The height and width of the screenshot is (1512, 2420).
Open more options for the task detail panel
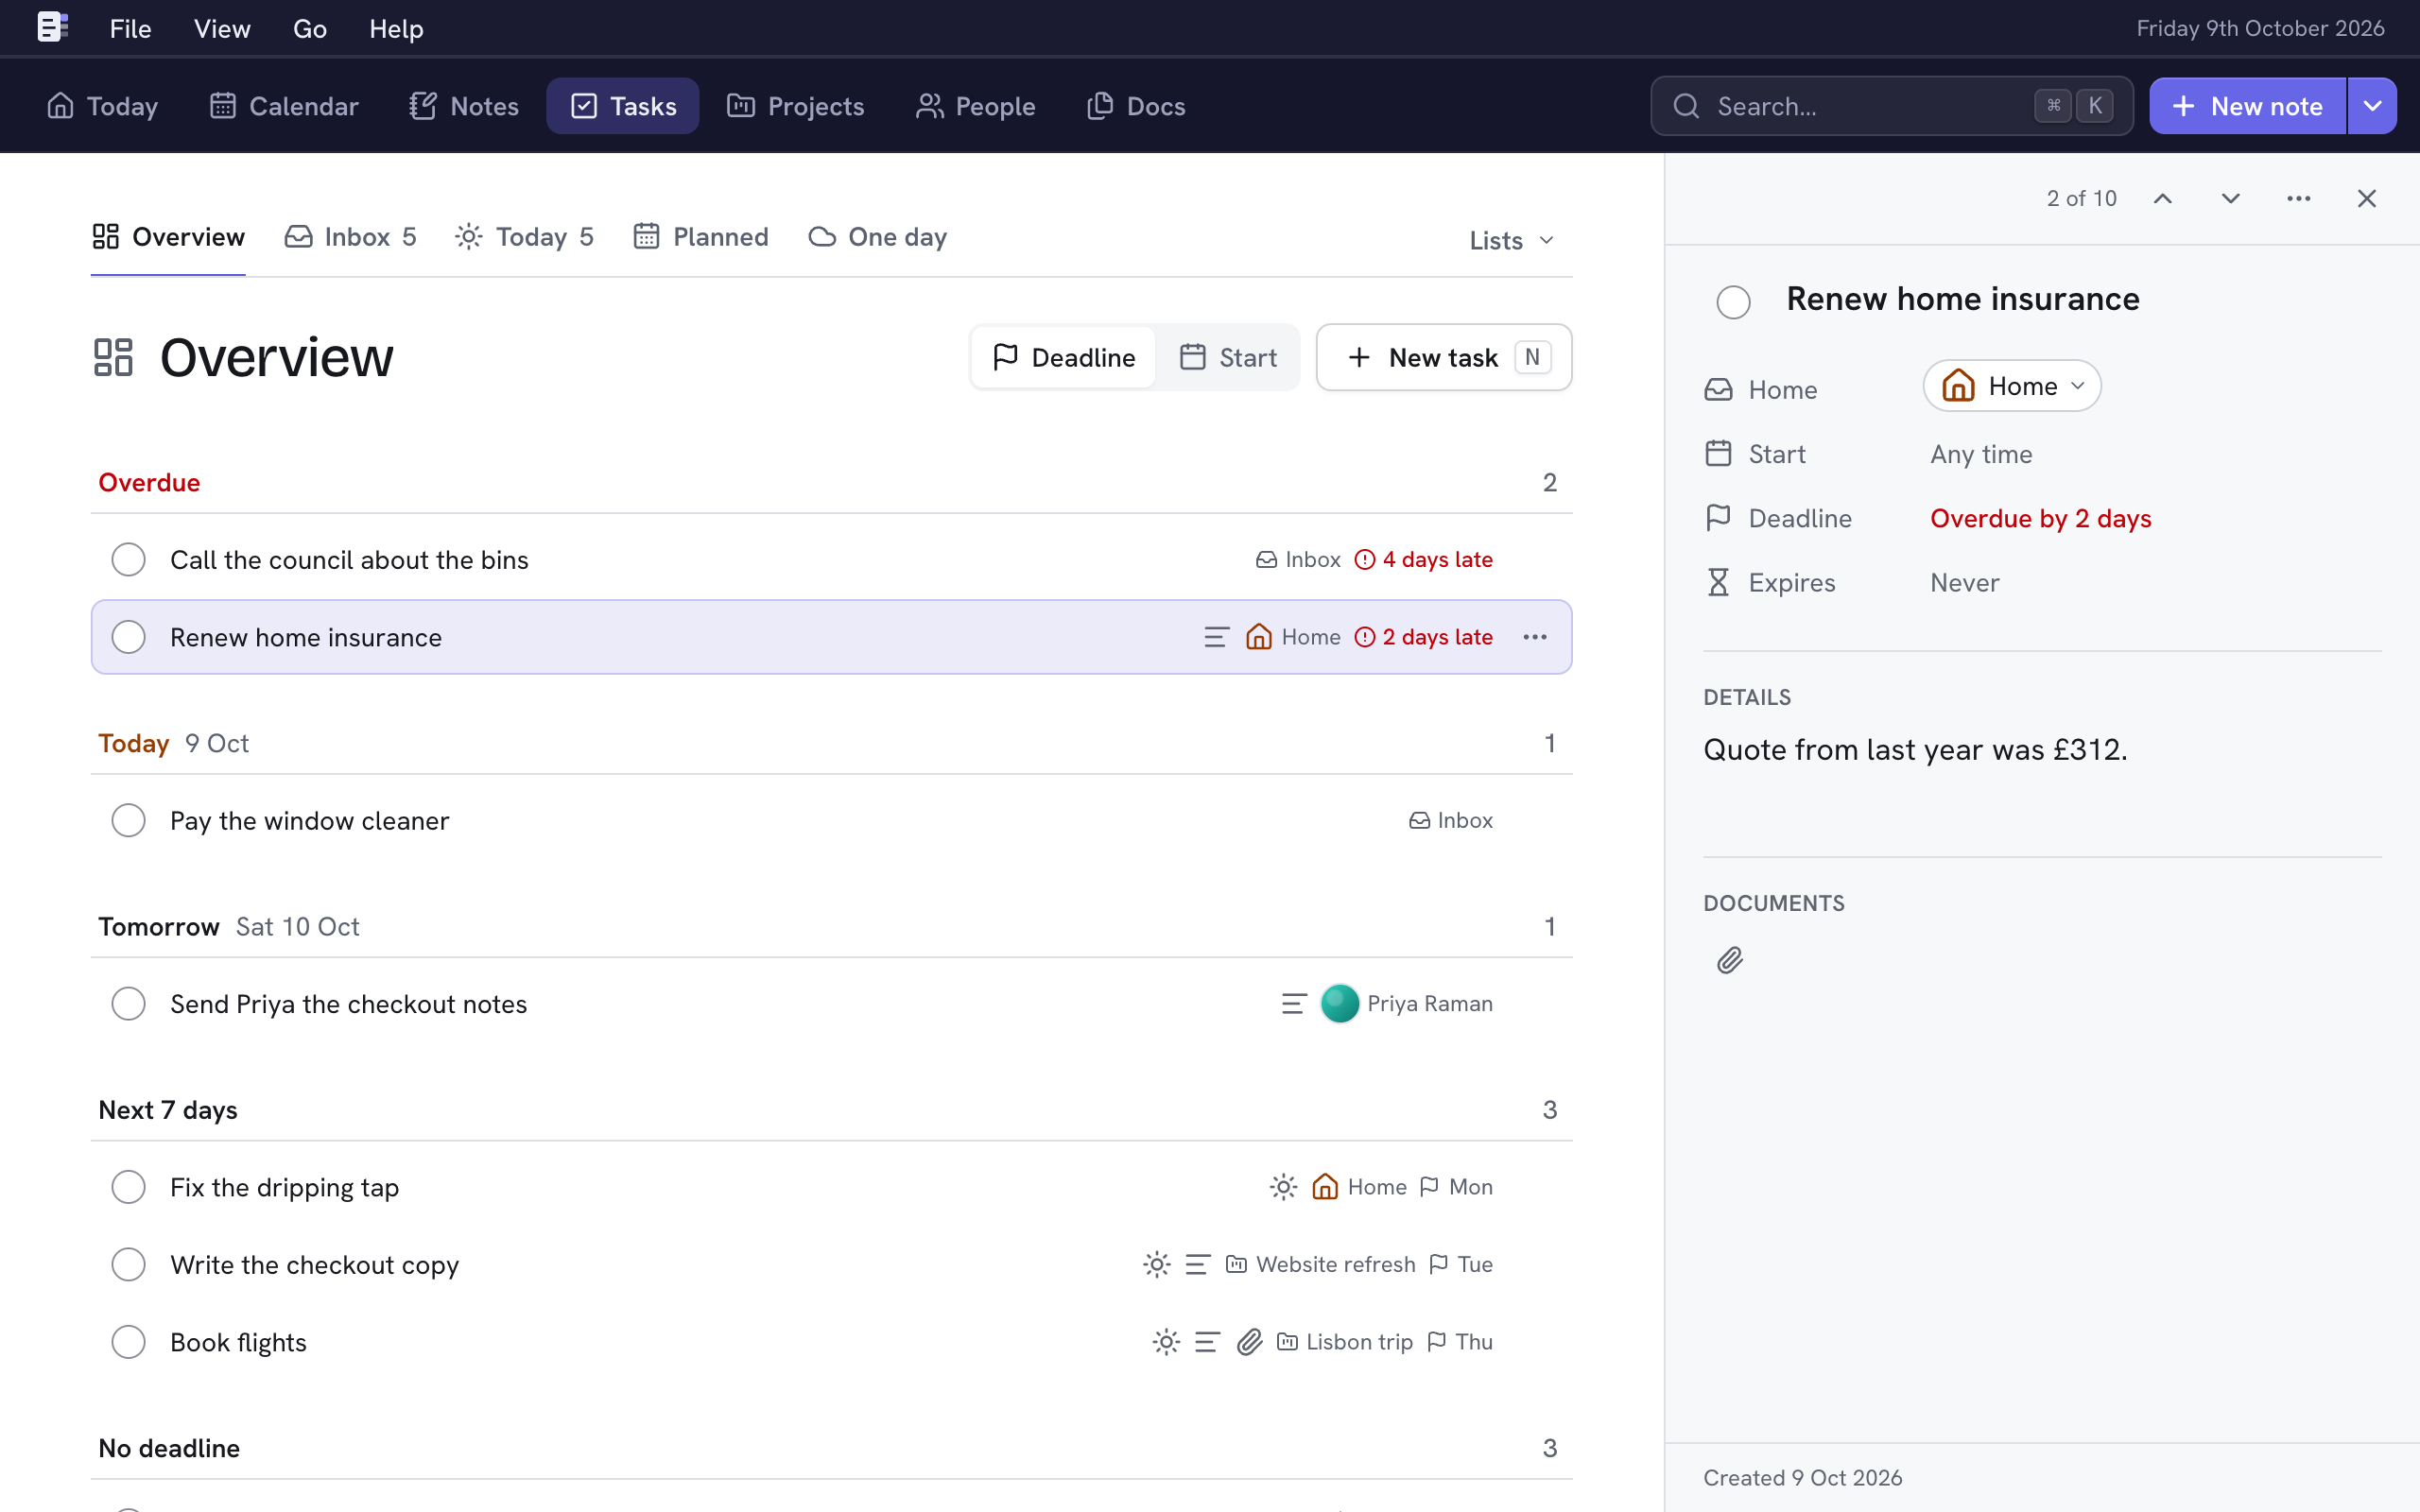[2298, 198]
